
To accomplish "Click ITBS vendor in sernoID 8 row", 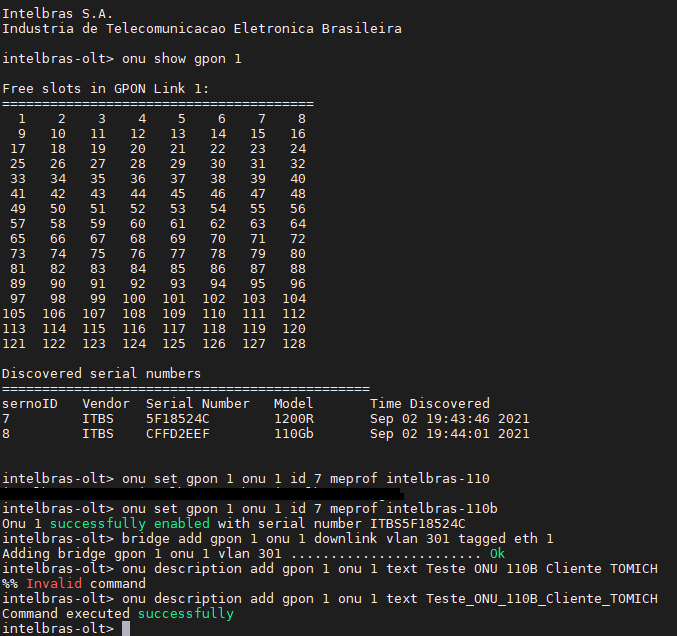I will pyautogui.click(x=98, y=433).
